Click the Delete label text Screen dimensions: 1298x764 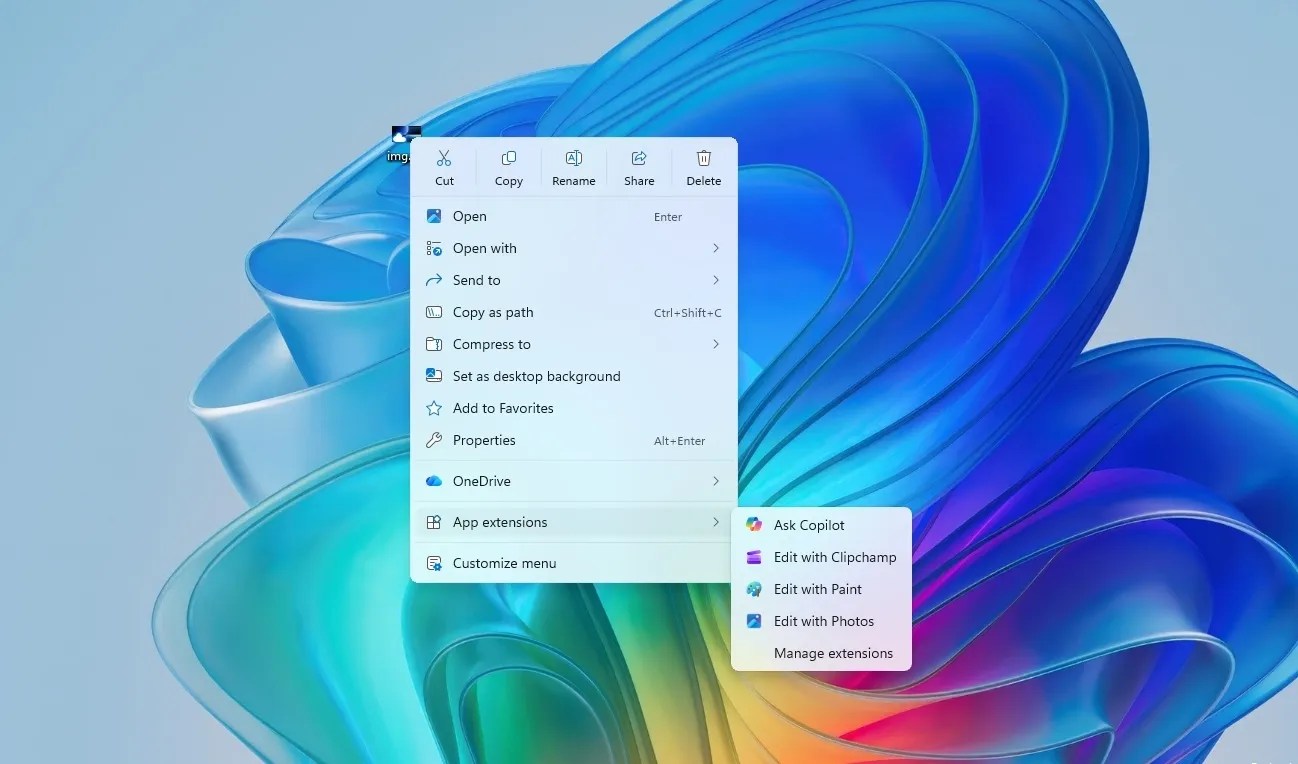(x=704, y=181)
